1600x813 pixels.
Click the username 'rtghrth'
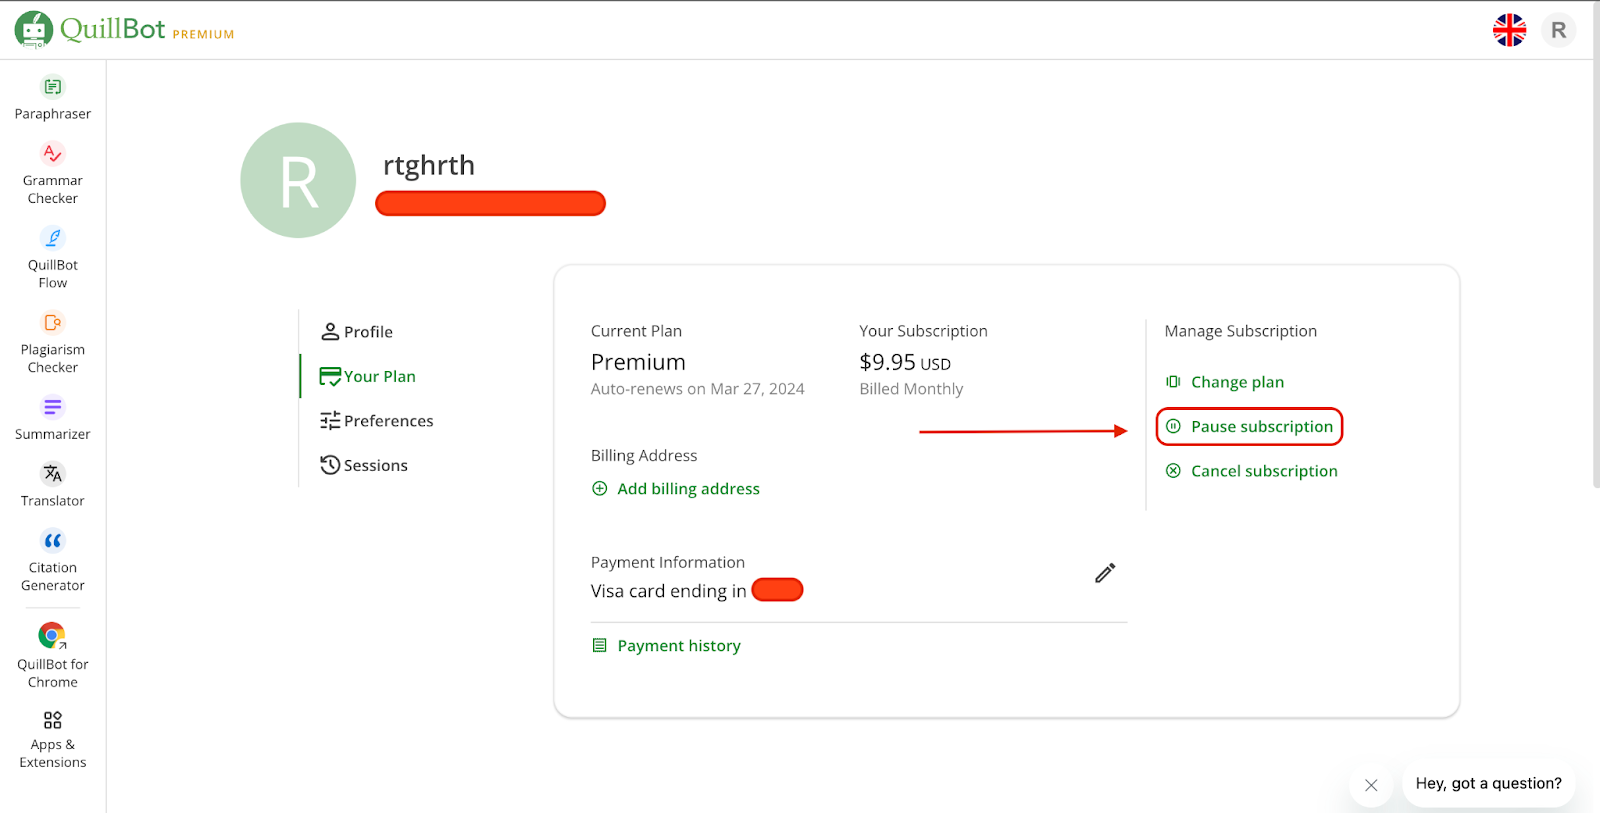pyautogui.click(x=429, y=165)
